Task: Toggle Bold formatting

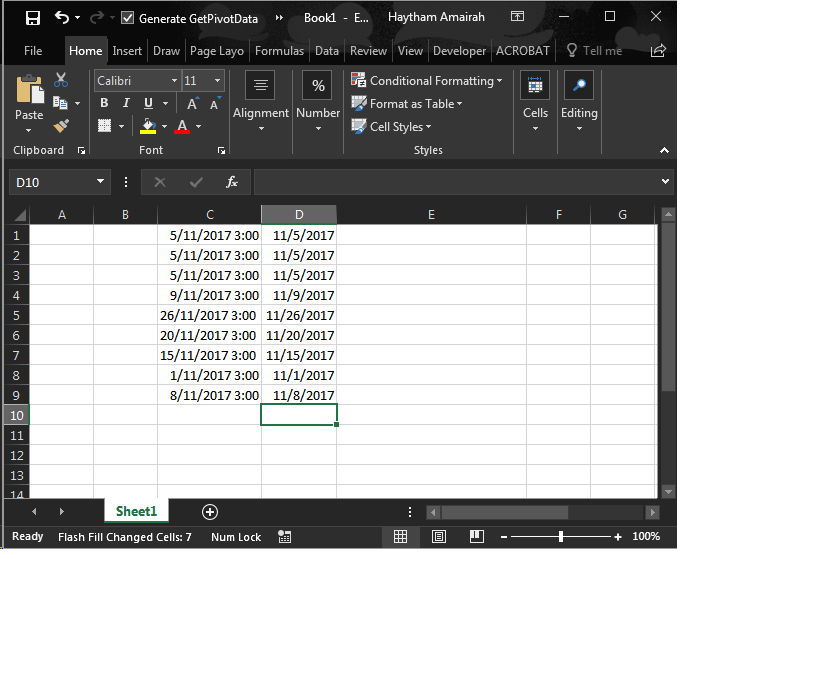Action: pos(104,103)
